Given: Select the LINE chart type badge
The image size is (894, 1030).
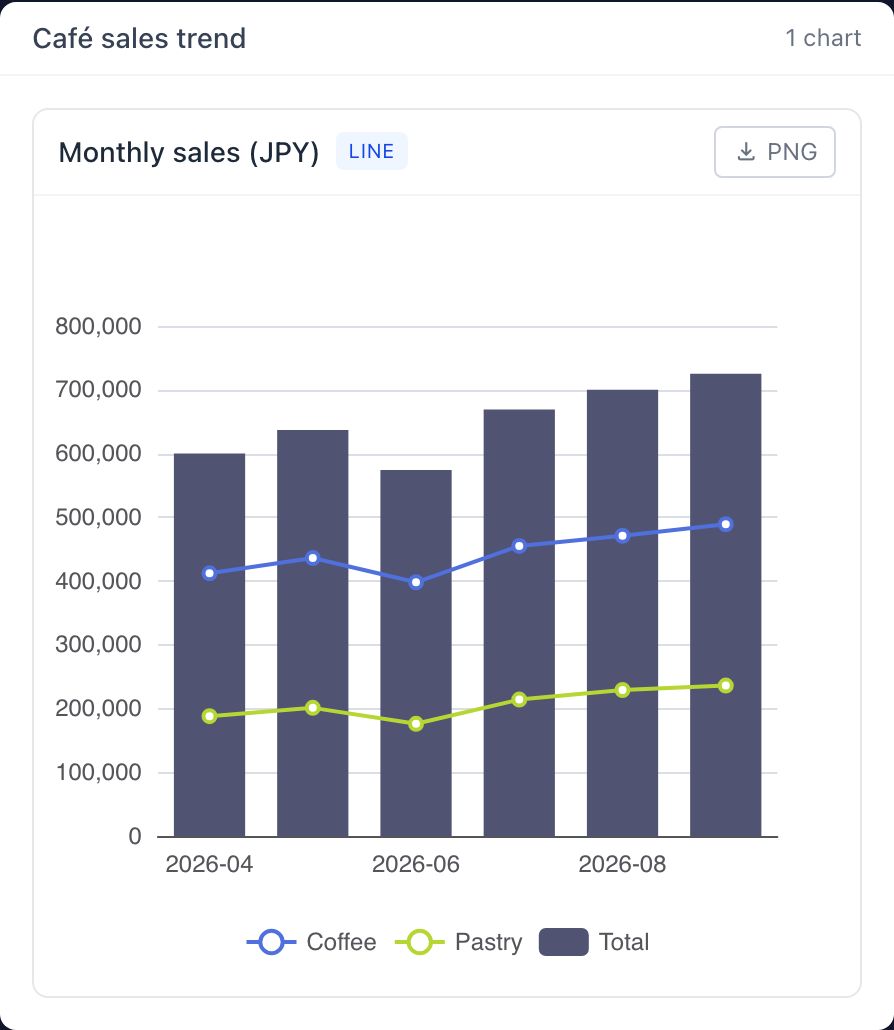Looking at the screenshot, I should [x=372, y=151].
